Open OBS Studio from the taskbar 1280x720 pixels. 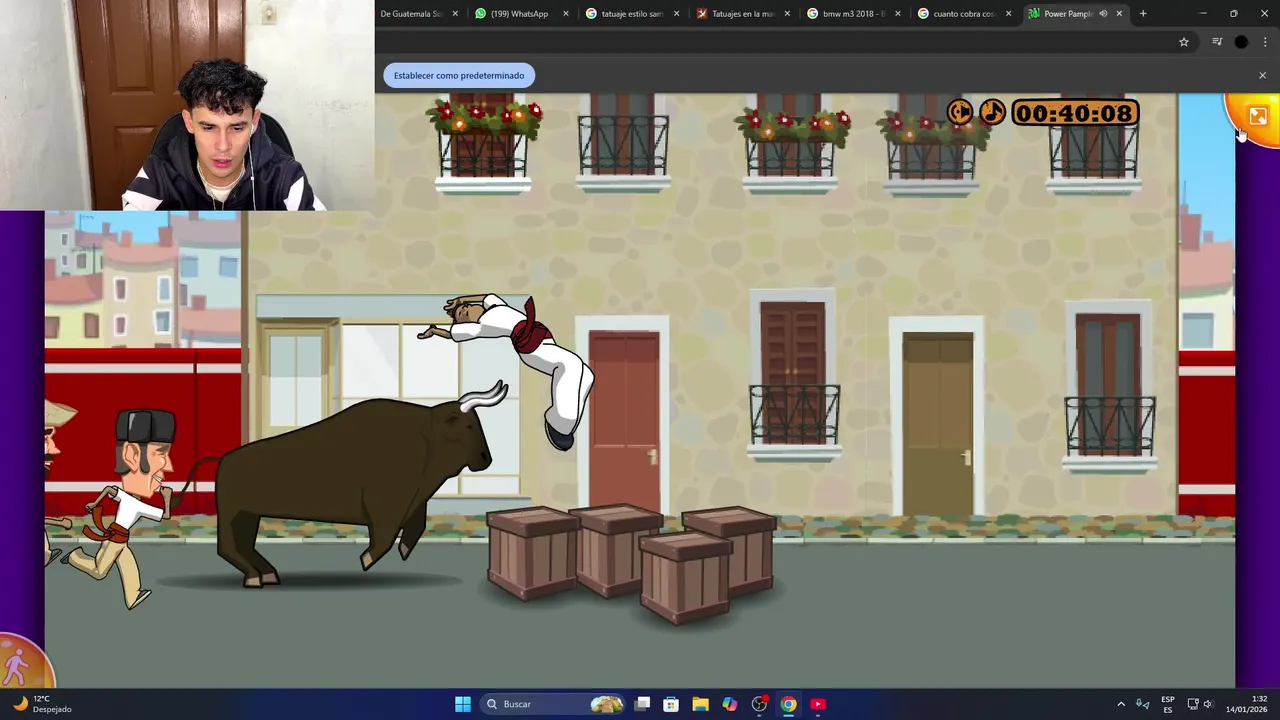pos(759,704)
